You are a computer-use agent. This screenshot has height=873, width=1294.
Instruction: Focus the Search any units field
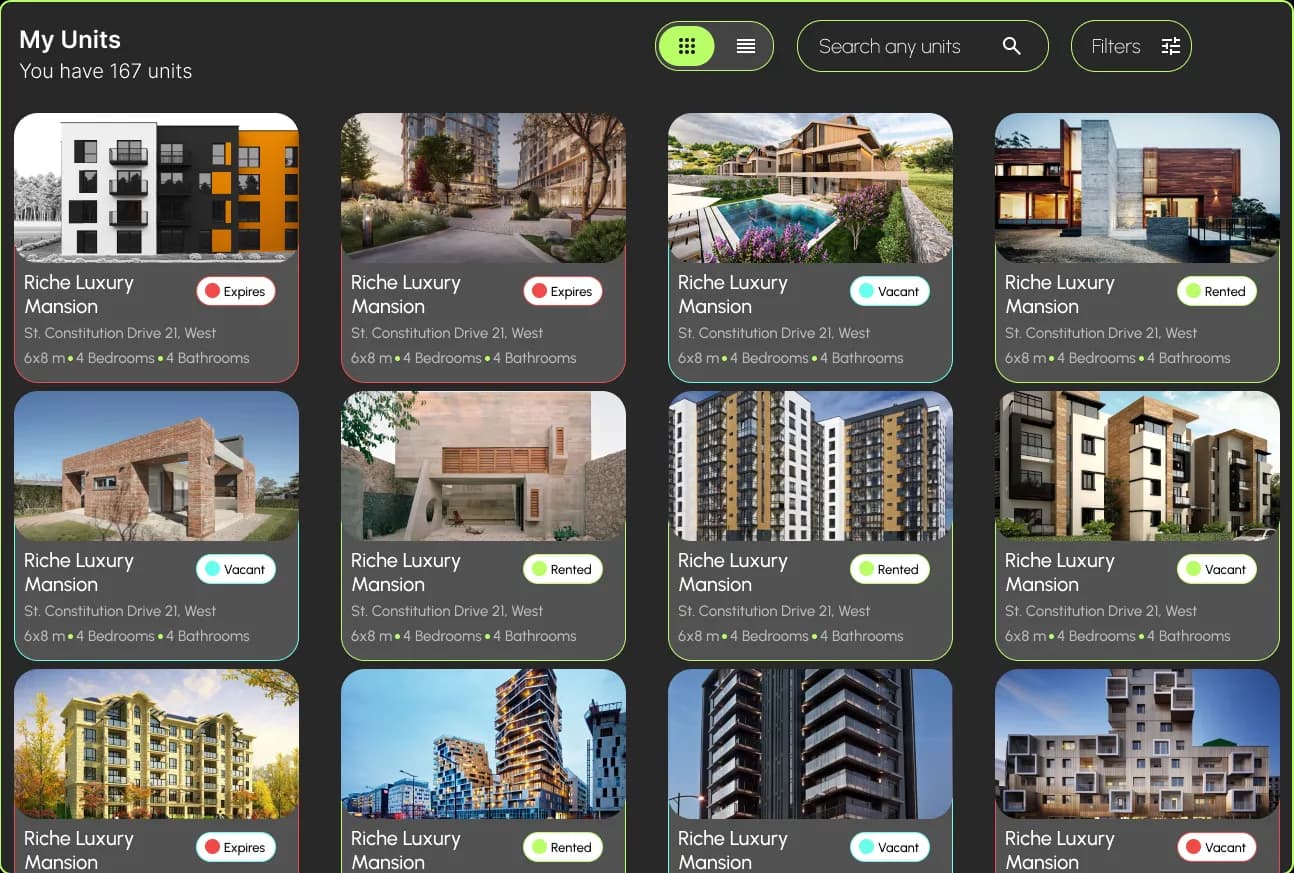click(x=922, y=46)
